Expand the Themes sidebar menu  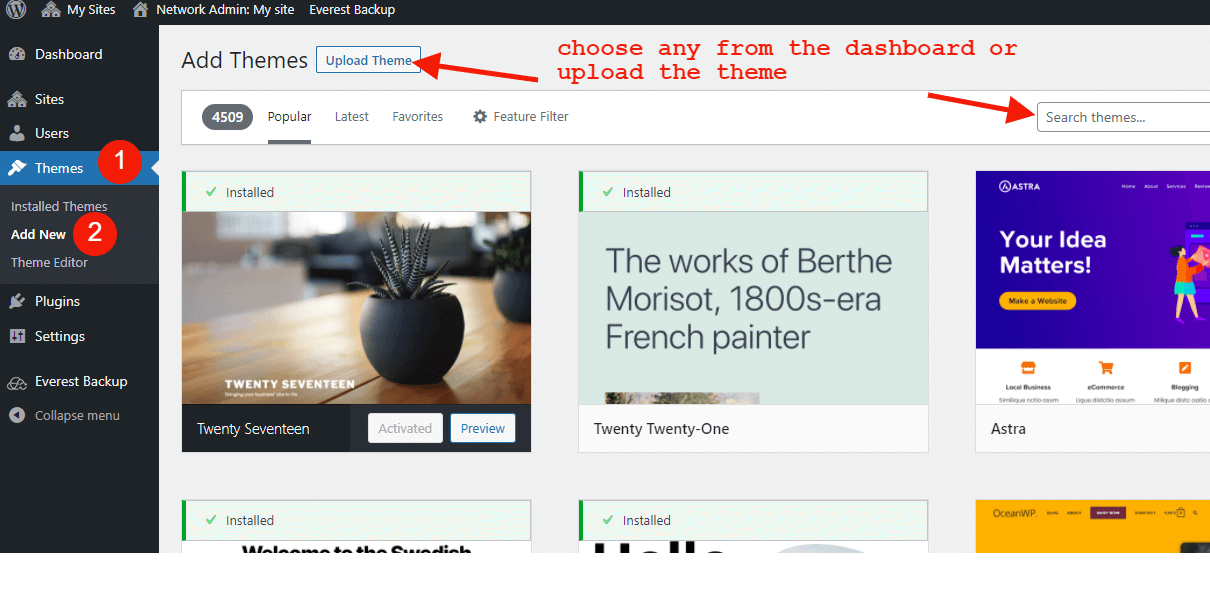coord(58,168)
